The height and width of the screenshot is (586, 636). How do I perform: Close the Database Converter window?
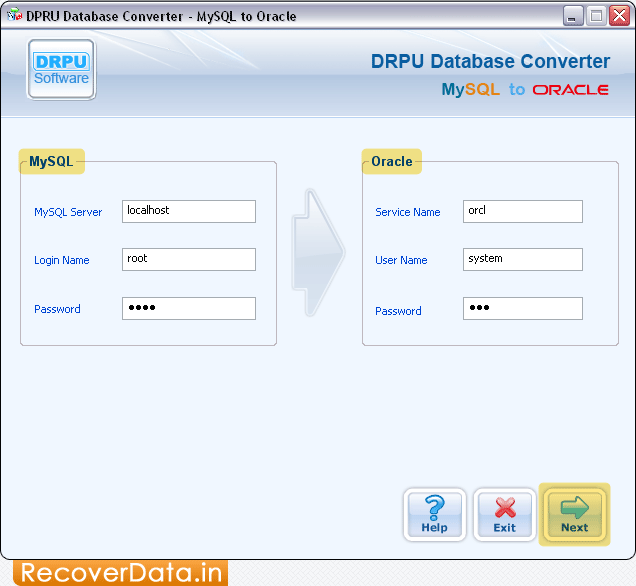pyautogui.click(x=619, y=16)
